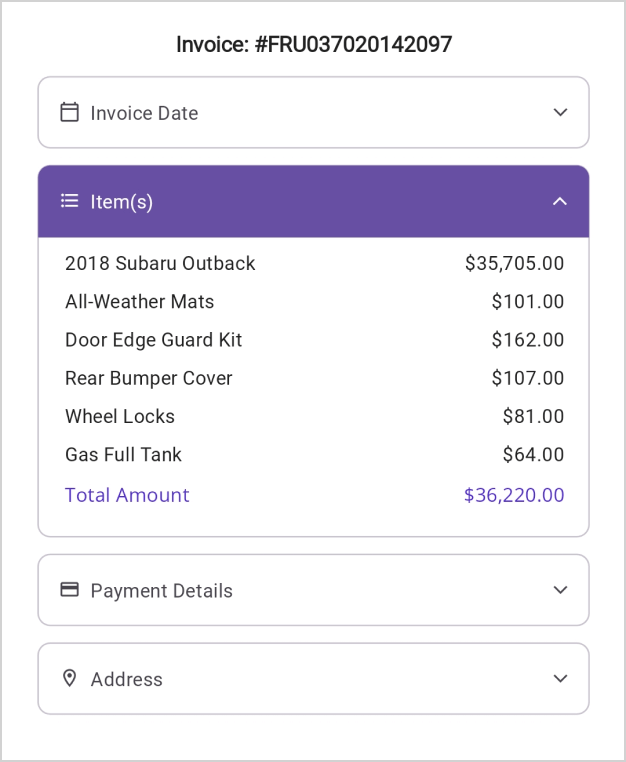This screenshot has height=762, width=626.
Task: Click the invoice number heading #FRU037020142097
Action: click(x=313, y=44)
